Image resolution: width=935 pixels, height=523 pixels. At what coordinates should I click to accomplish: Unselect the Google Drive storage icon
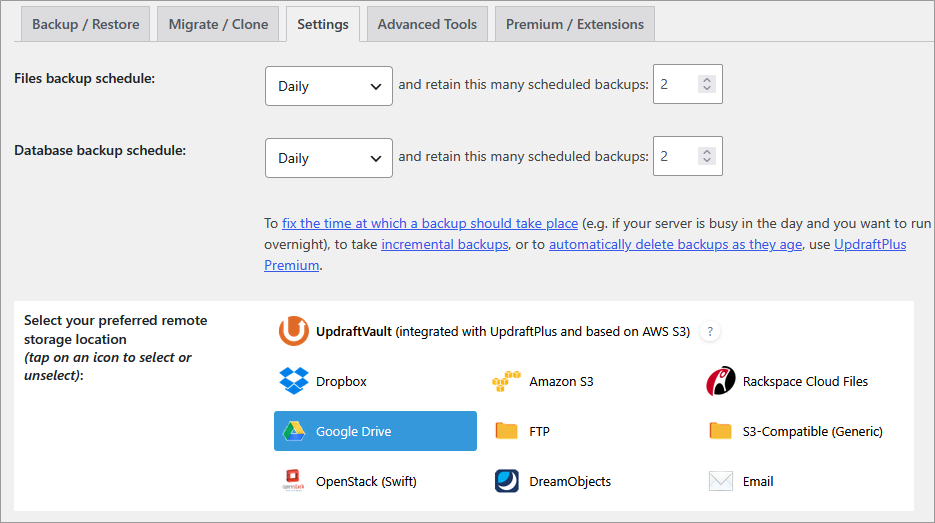(293, 431)
